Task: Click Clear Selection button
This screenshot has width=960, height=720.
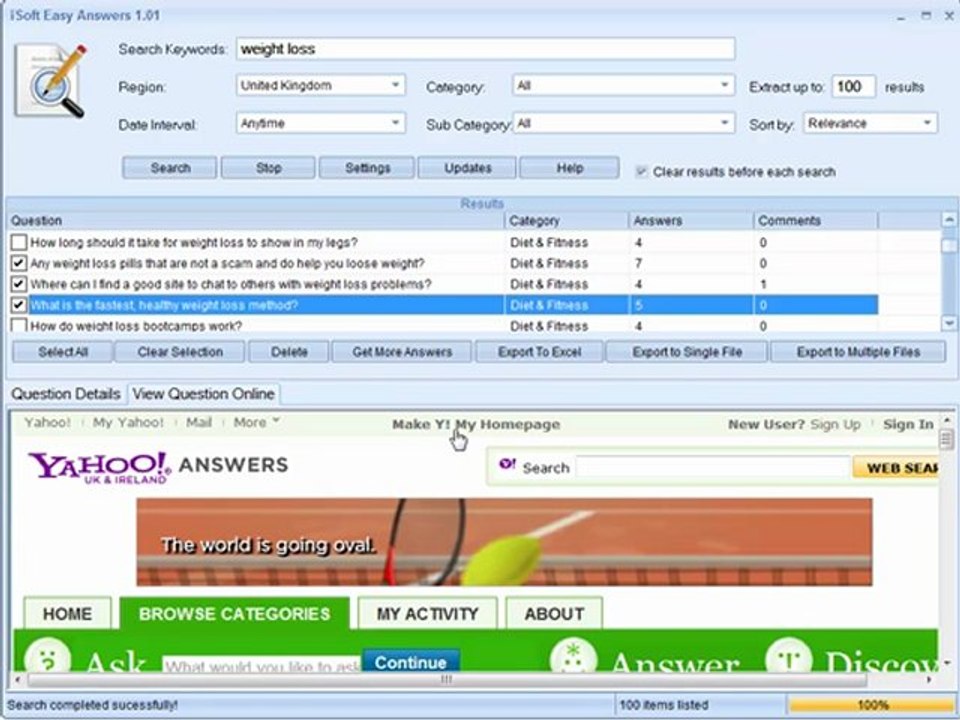Action: click(180, 352)
